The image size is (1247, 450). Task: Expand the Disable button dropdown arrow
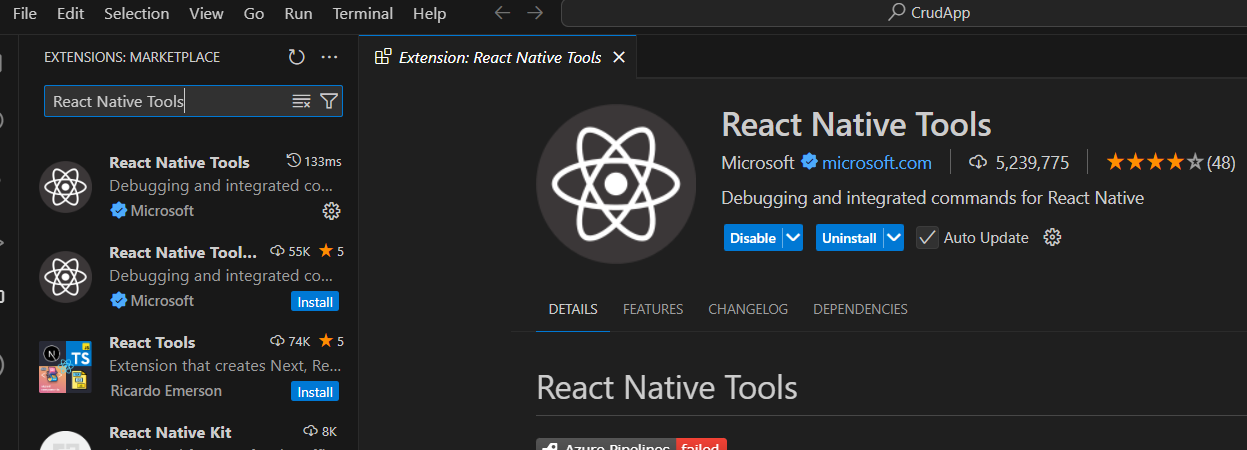792,238
